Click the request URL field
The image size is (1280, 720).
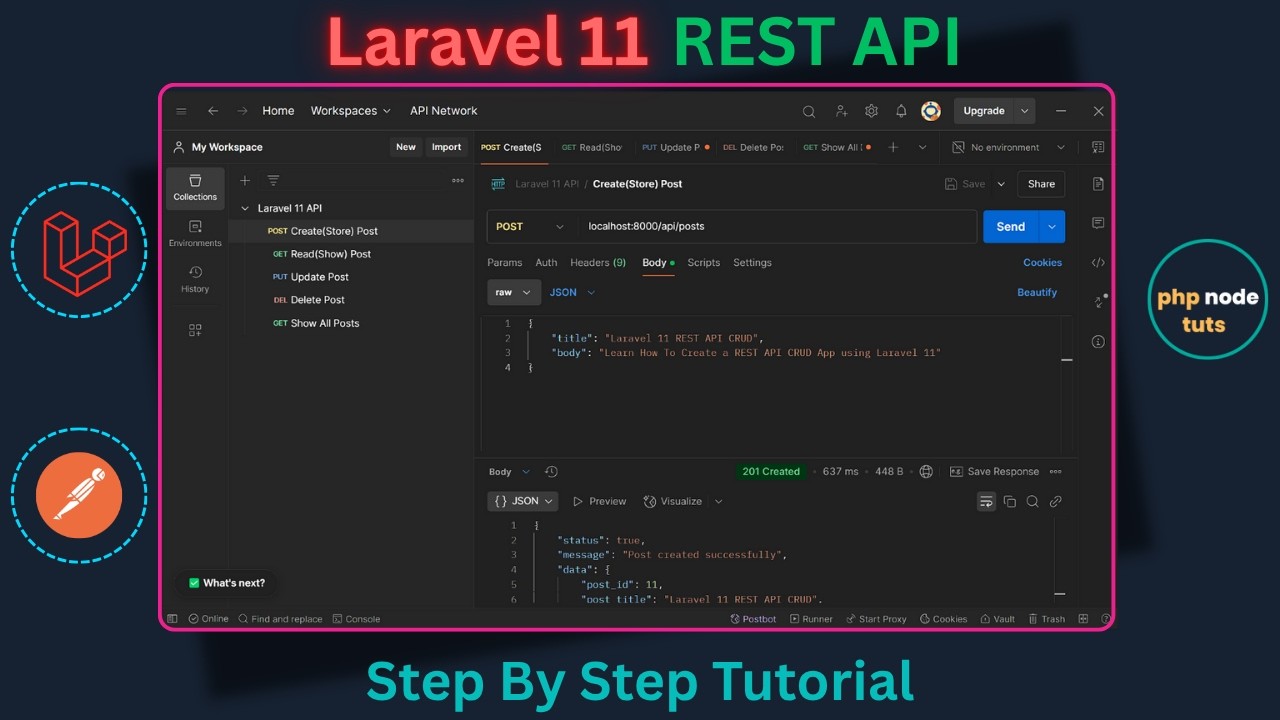point(777,227)
